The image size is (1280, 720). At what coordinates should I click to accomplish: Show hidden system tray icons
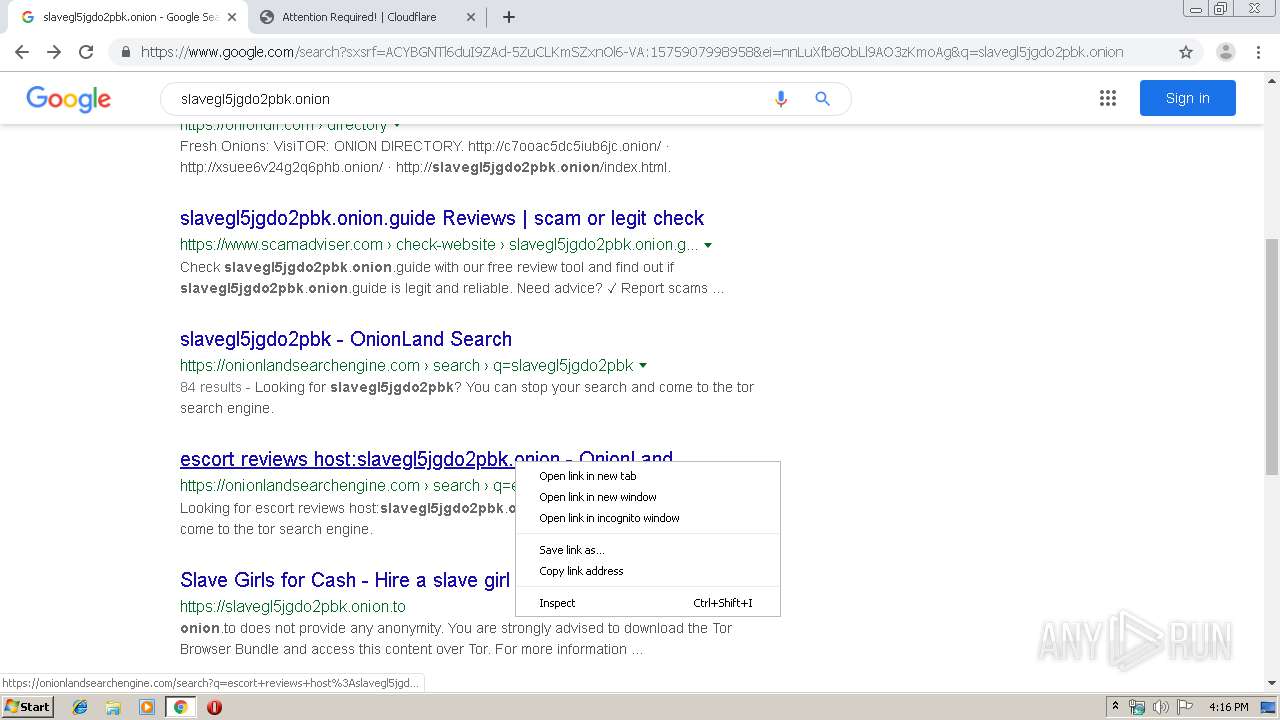(x=1115, y=707)
